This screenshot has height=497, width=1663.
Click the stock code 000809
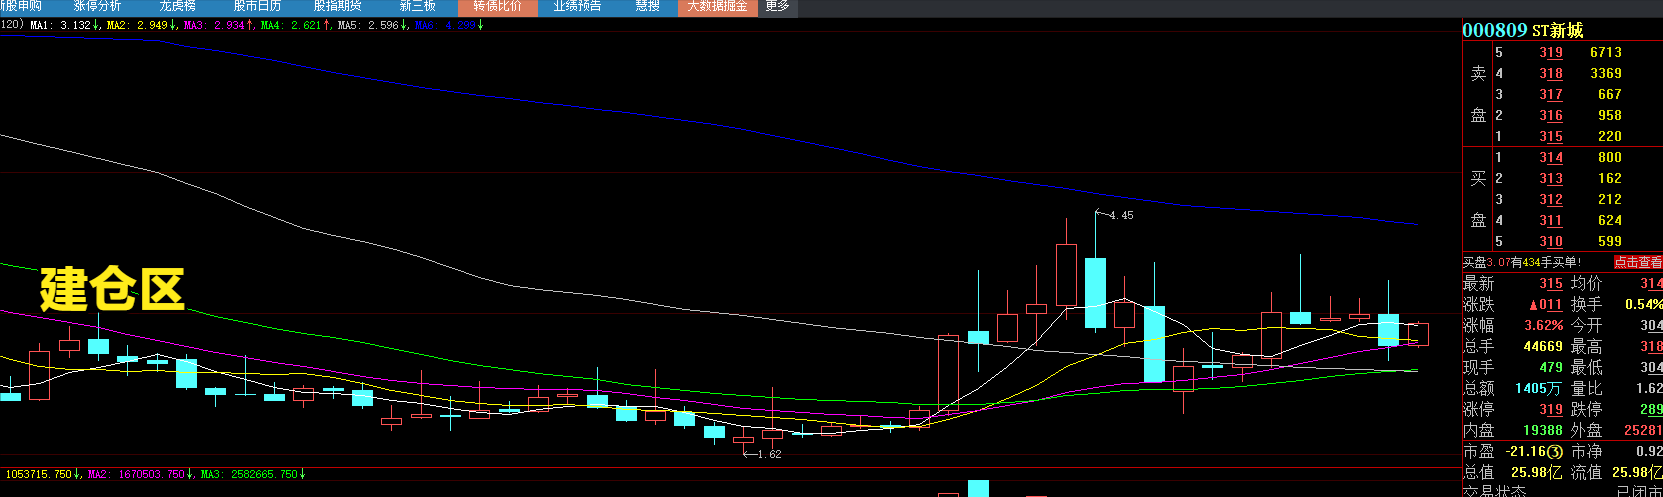coord(1494,30)
